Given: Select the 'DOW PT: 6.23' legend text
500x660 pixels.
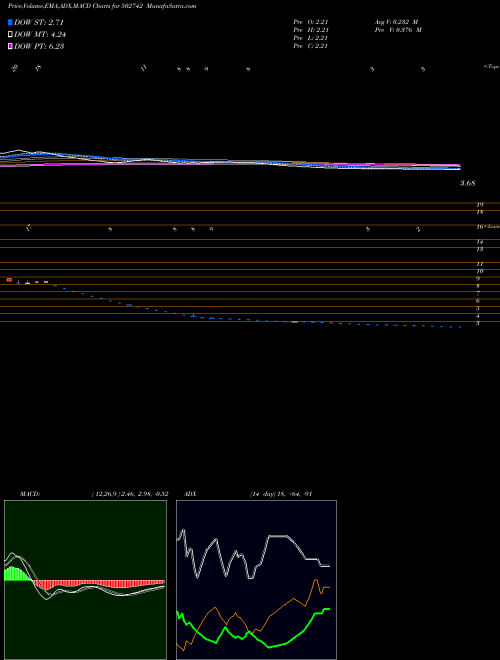Looking at the screenshot, I should click(x=39, y=46).
